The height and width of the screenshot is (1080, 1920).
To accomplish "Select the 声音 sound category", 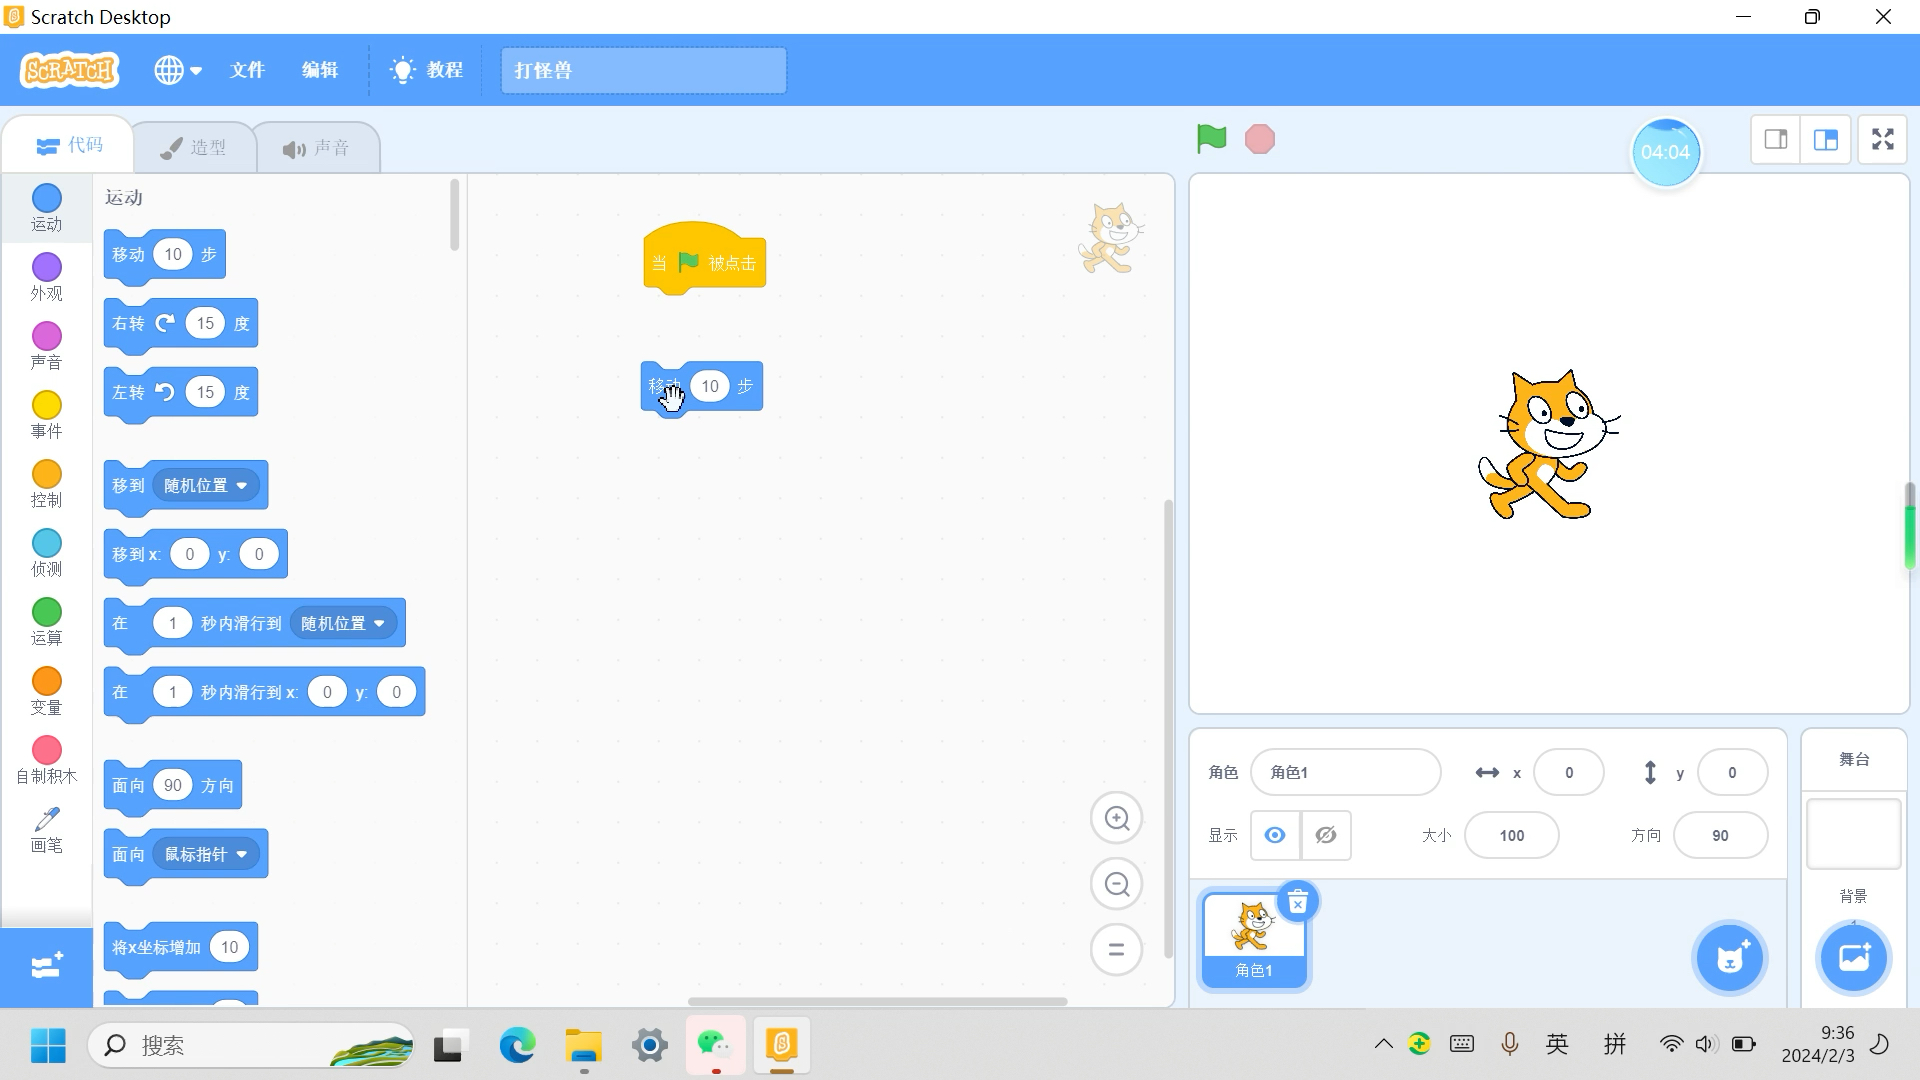I will click(46, 346).
